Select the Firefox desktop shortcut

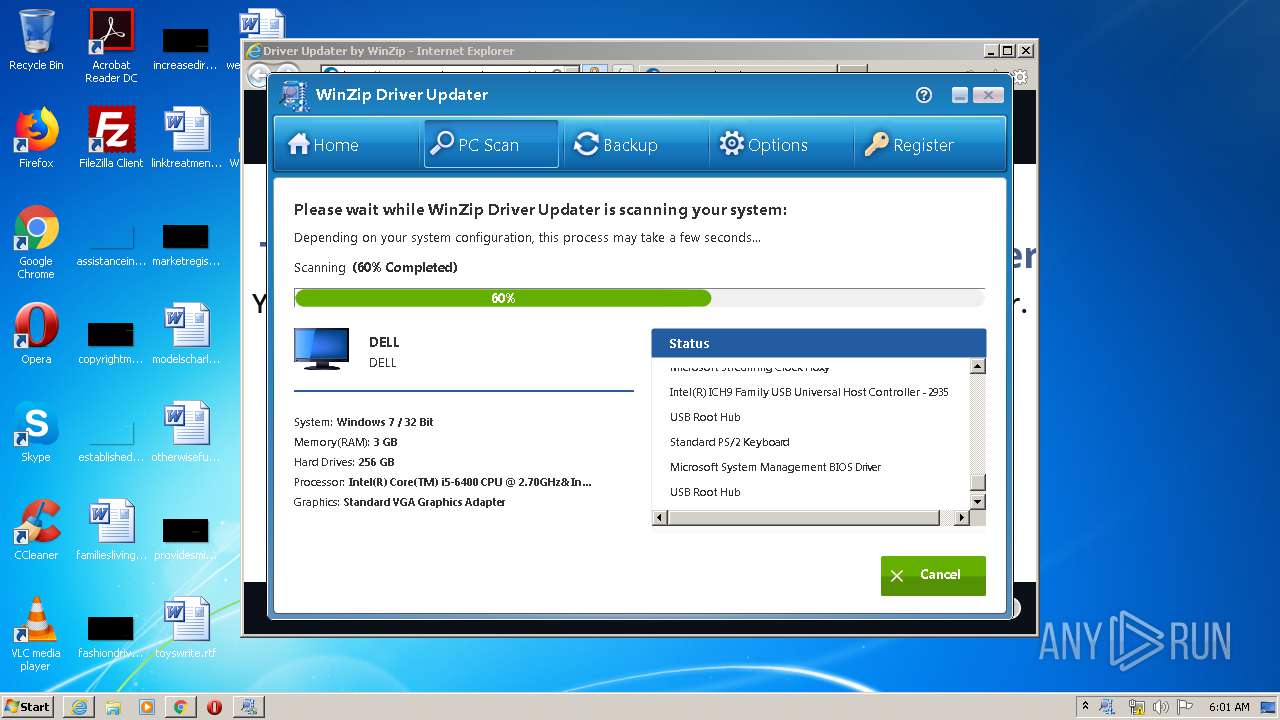pyautogui.click(x=36, y=138)
